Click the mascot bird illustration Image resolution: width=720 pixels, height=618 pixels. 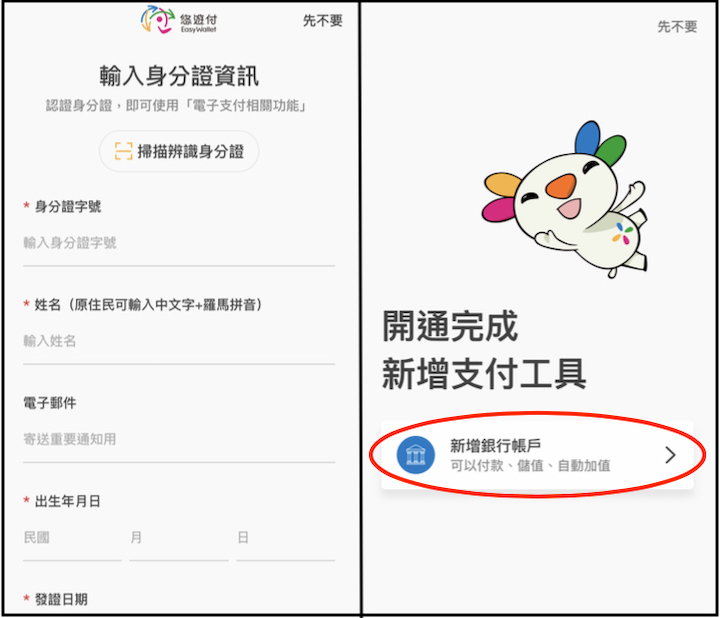pos(566,200)
